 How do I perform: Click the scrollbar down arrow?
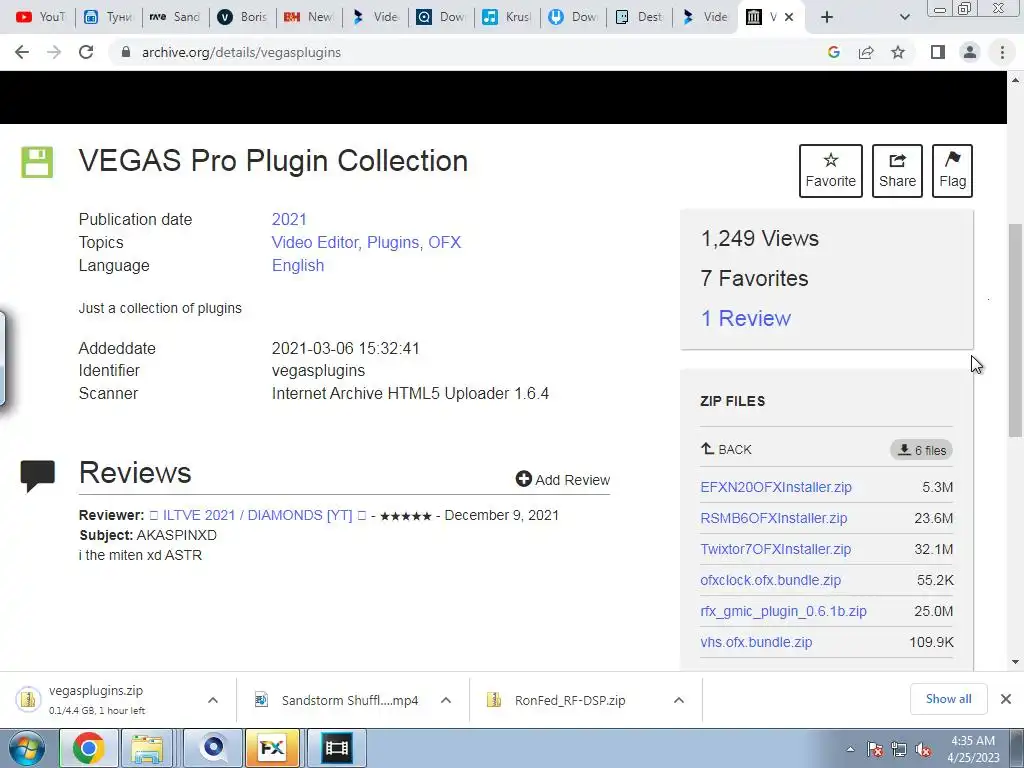(x=1015, y=662)
